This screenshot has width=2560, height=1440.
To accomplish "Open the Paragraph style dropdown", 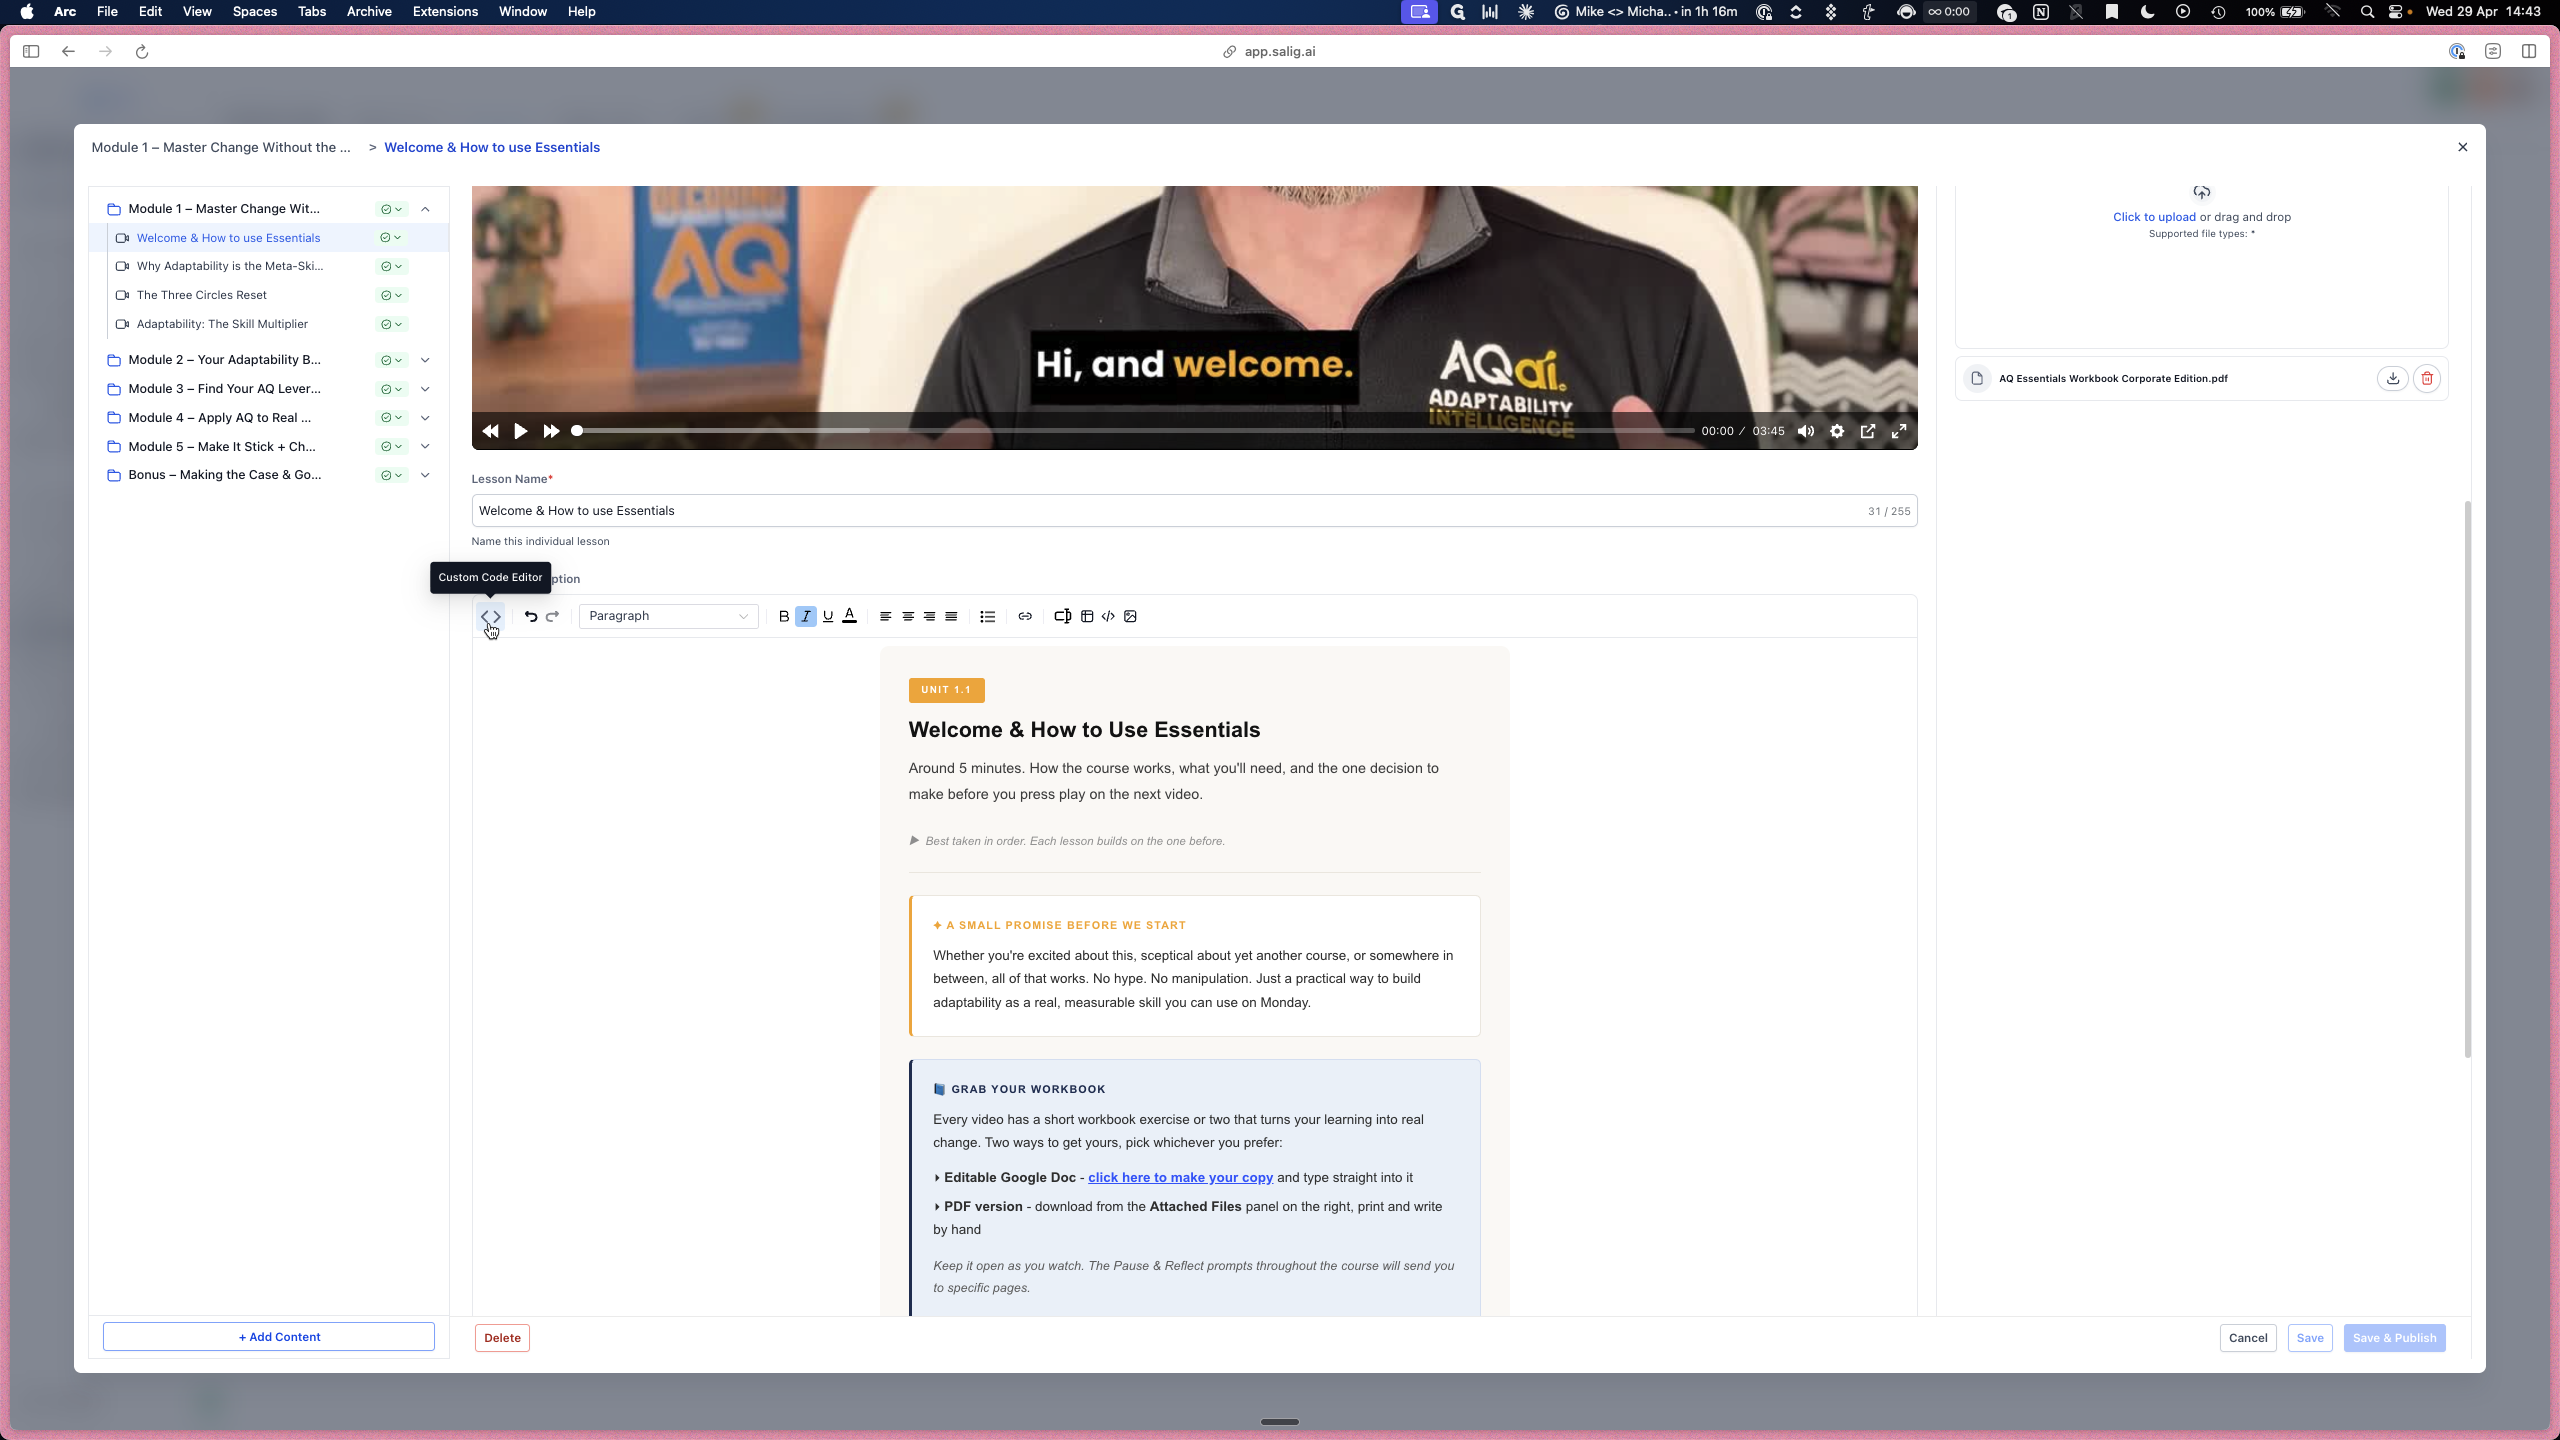I will click(668, 616).
